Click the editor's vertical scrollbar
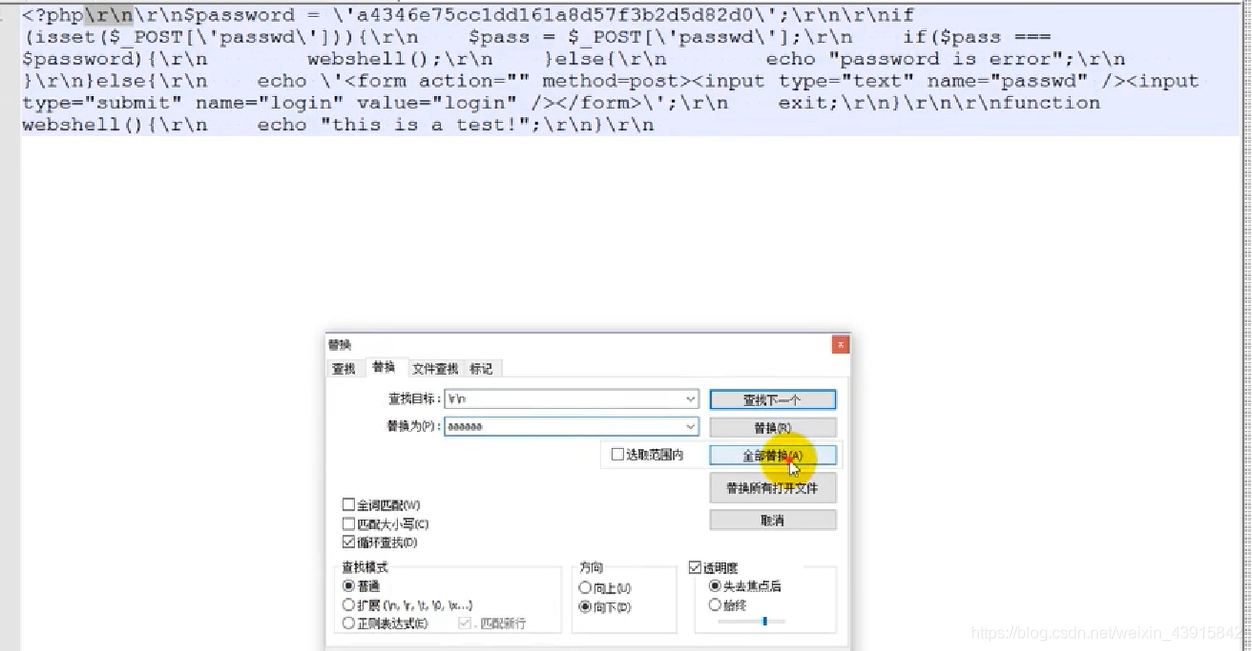The width and height of the screenshot is (1252, 651). (1246, 325)
